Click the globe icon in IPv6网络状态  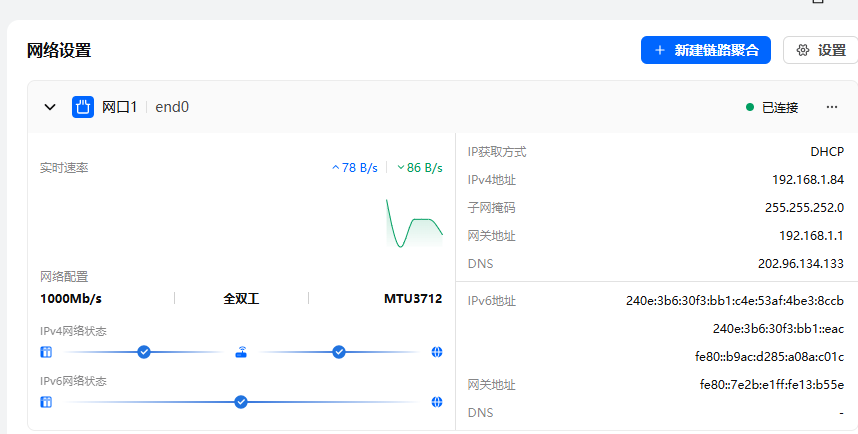tap(437, 402)
